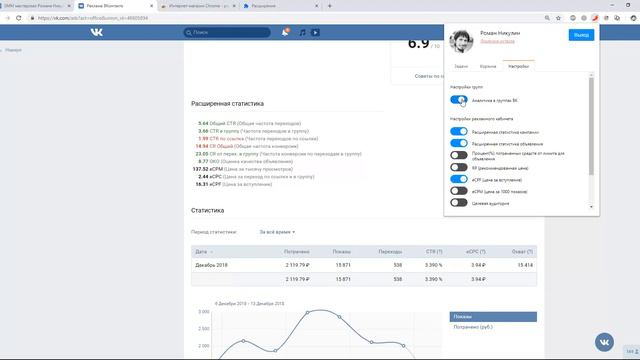640x360 pixels.
Task: Toggle Аналитика в группах ВК switch
Action: [x=459, y=100]
